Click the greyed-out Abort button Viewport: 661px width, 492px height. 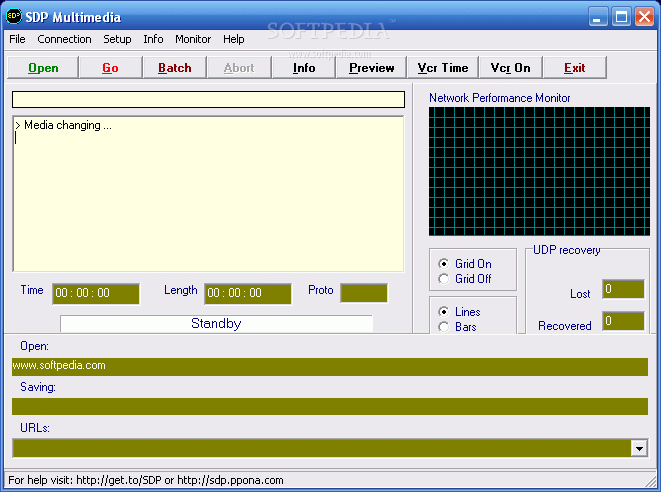(x=239, y=68)
